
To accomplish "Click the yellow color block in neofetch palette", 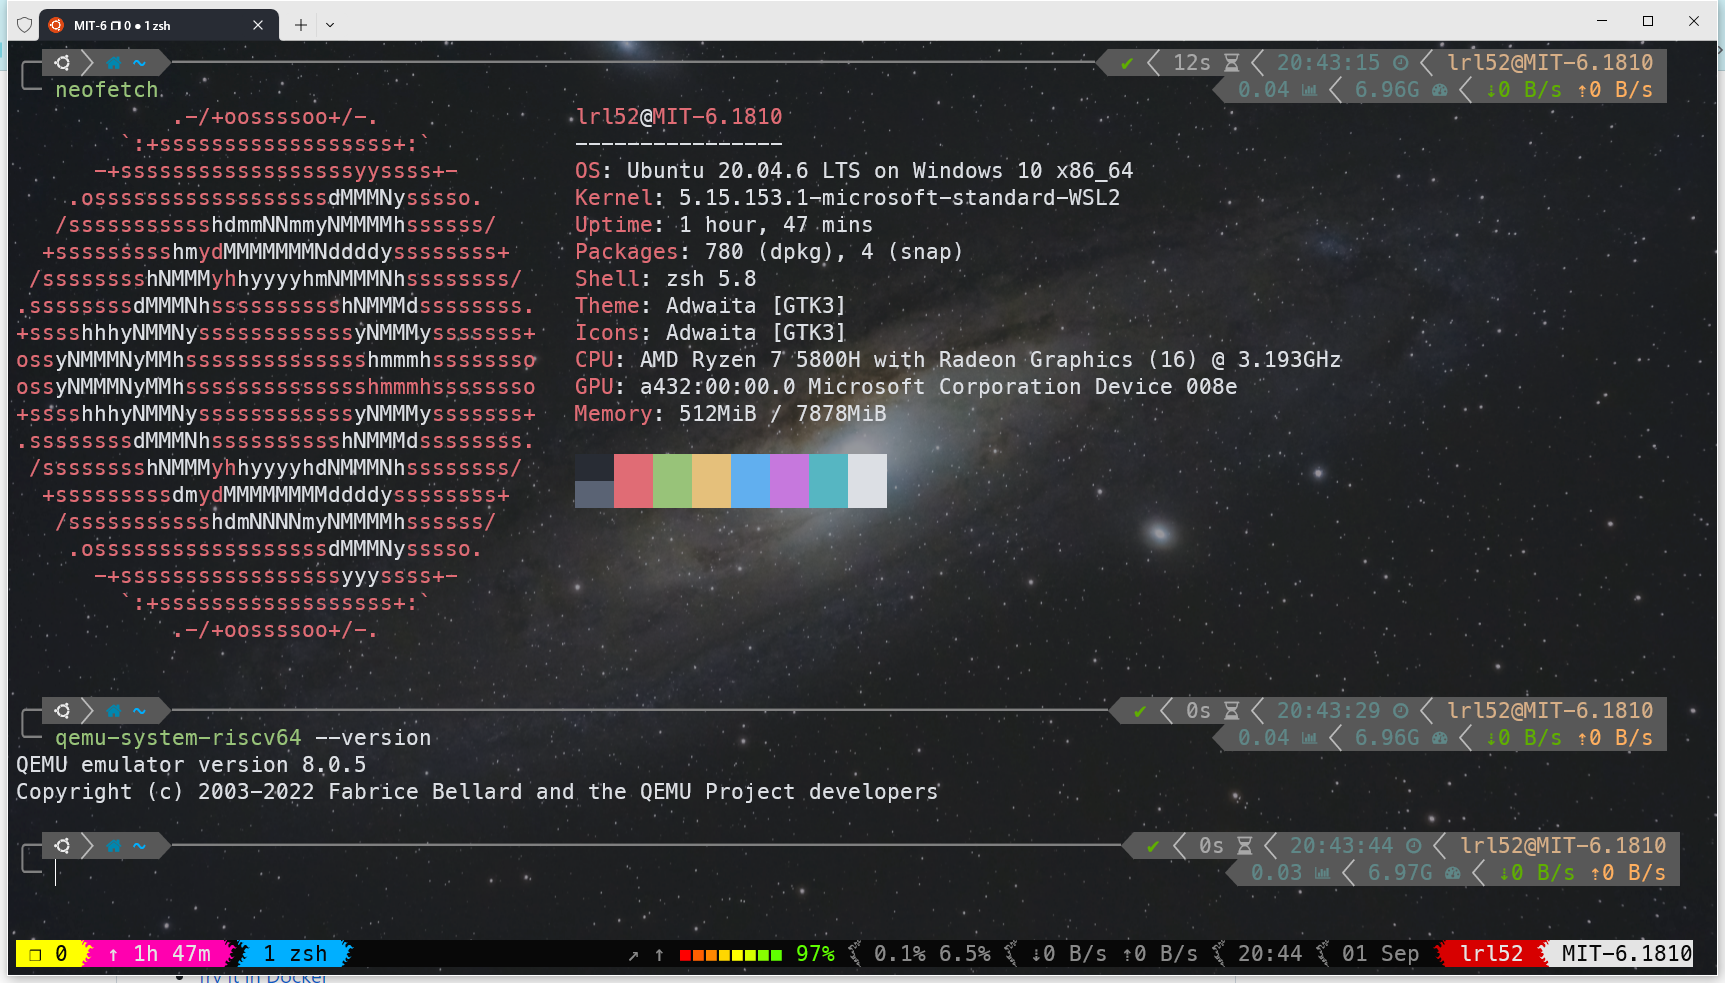I will click(711, 481).
